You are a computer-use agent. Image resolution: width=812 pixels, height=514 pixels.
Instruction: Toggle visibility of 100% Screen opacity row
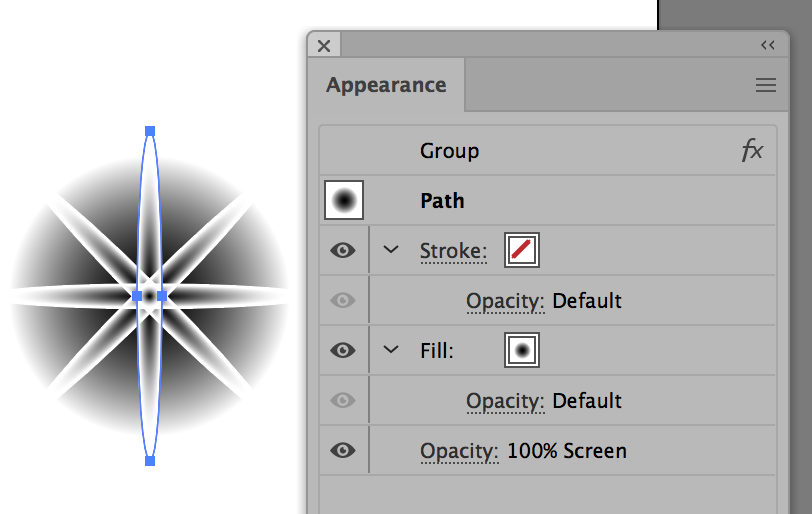click(343, 450)
